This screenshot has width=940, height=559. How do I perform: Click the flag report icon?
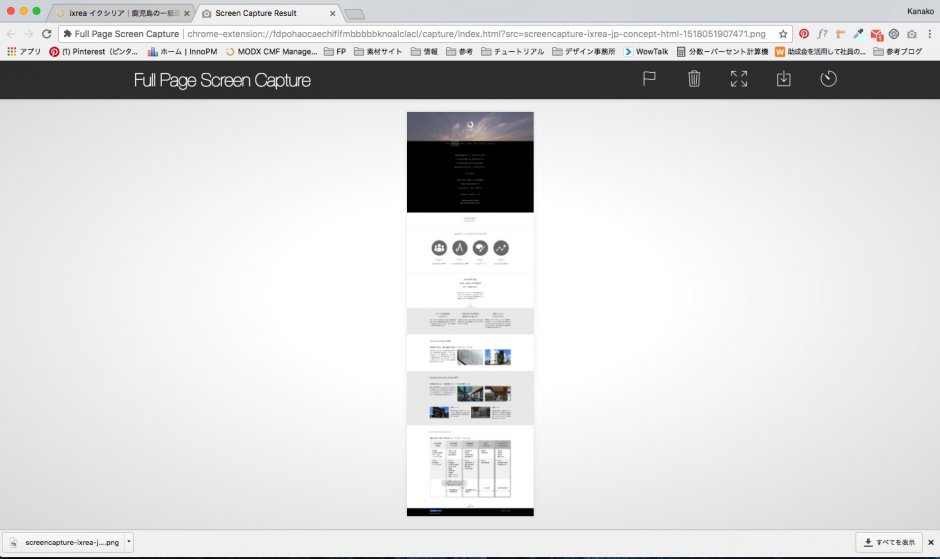649,79
